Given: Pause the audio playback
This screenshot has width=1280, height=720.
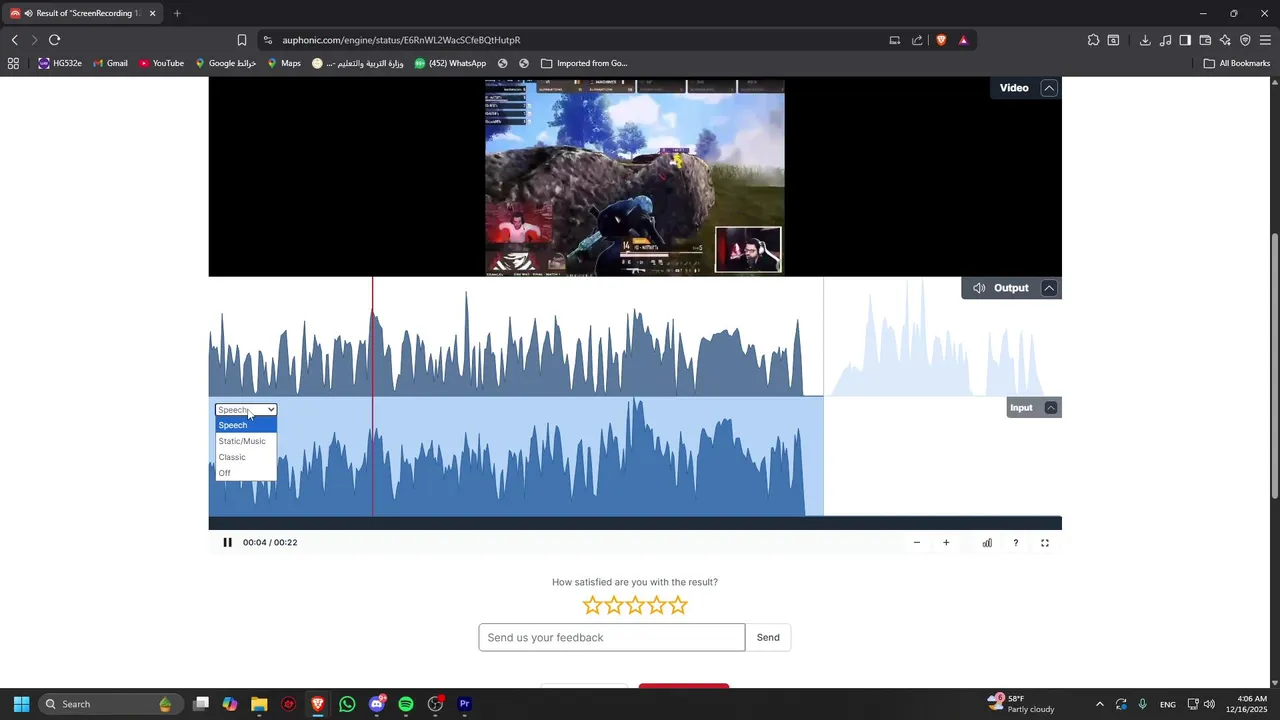Looking at the screenshot, I should 227,543.
